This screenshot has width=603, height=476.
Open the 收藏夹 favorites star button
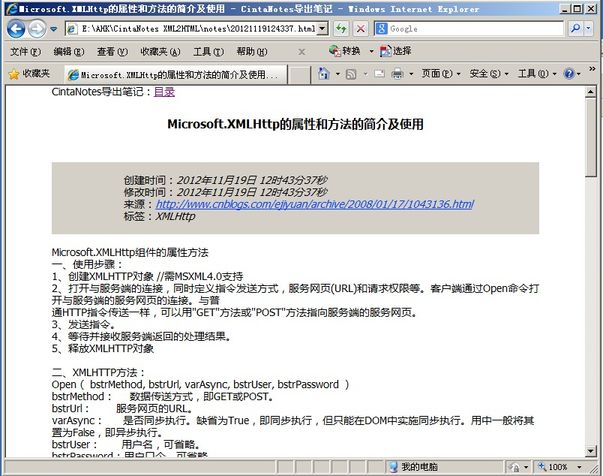[x=29, y=74]
